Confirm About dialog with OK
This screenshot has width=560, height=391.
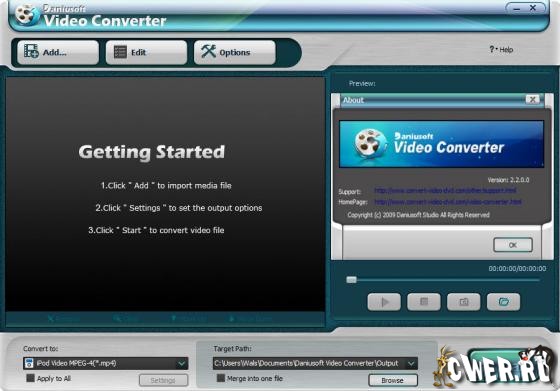tap(513, 245)
